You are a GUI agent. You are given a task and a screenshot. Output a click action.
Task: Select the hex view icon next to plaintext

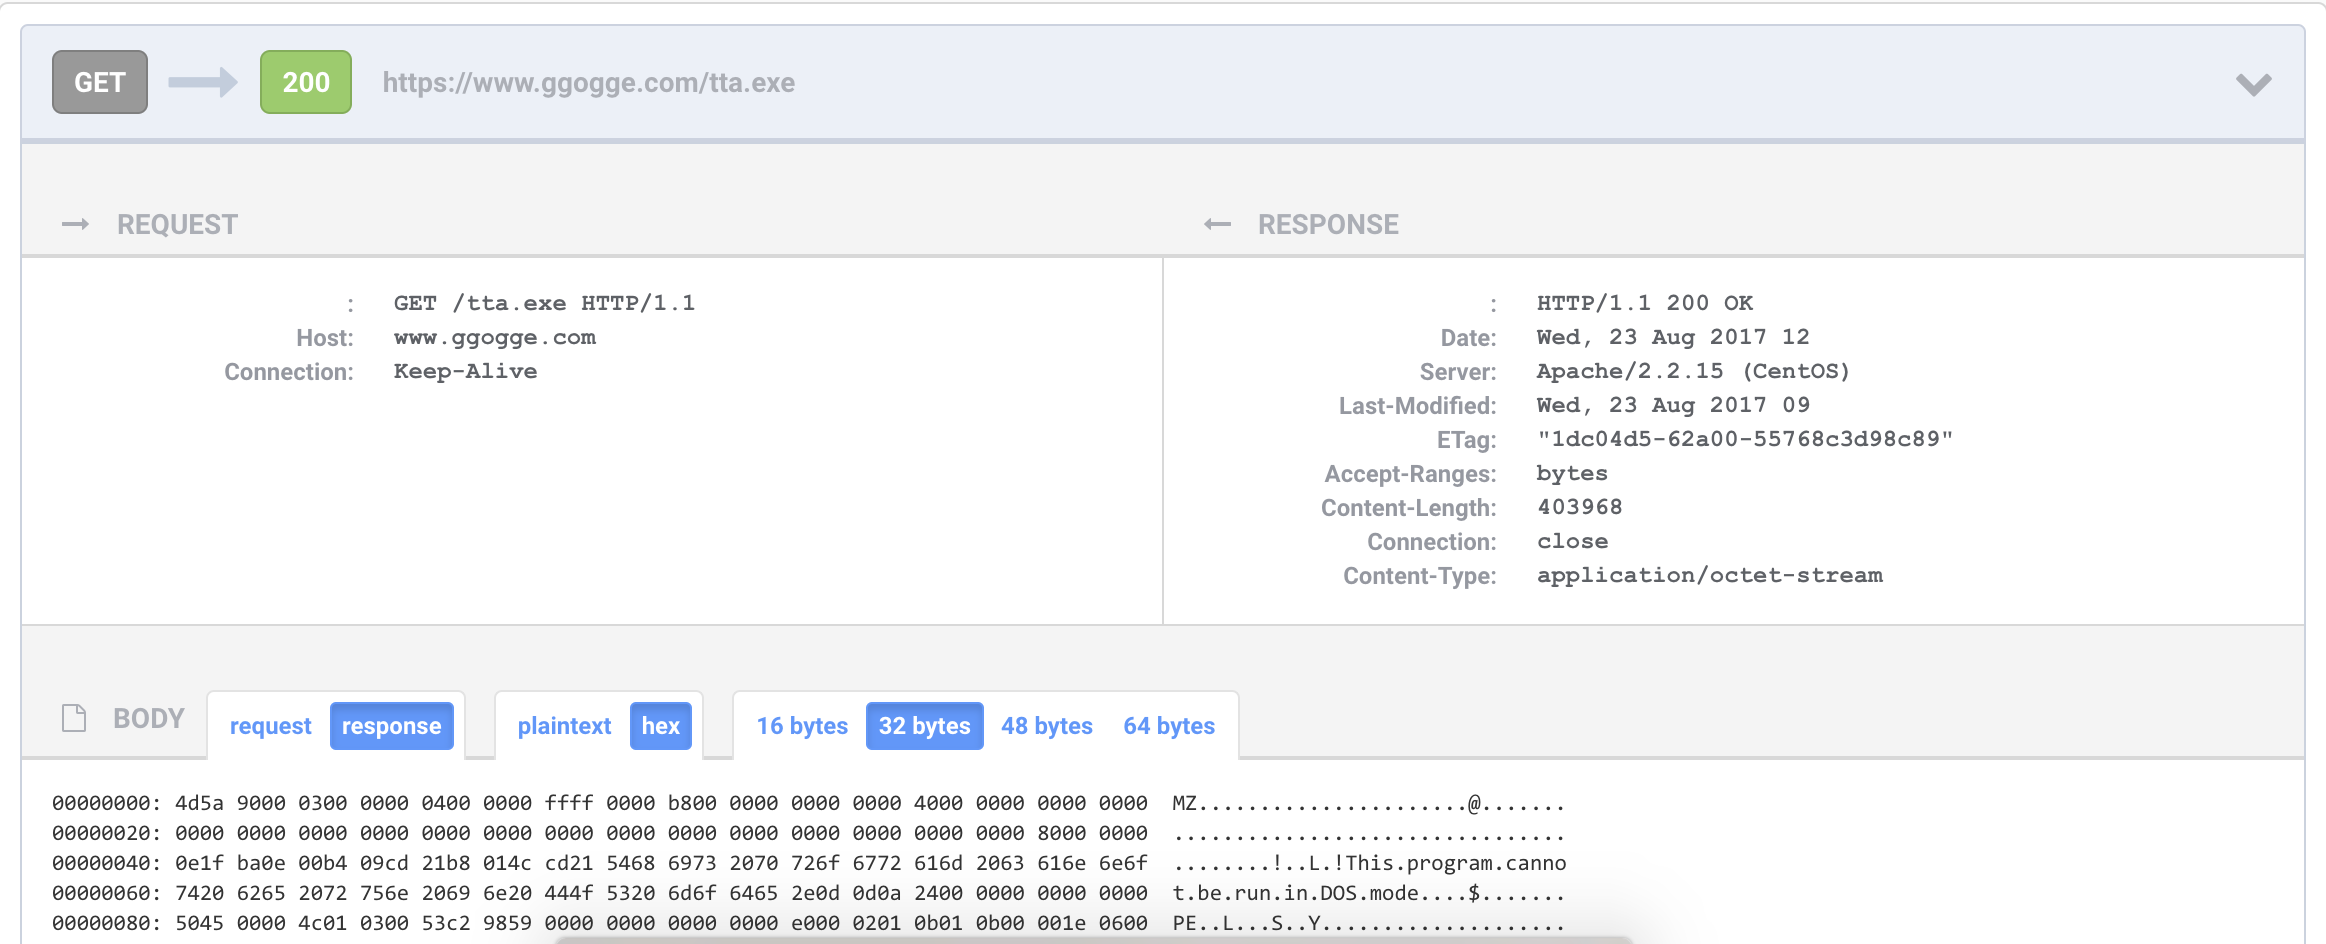click(660, 726)
